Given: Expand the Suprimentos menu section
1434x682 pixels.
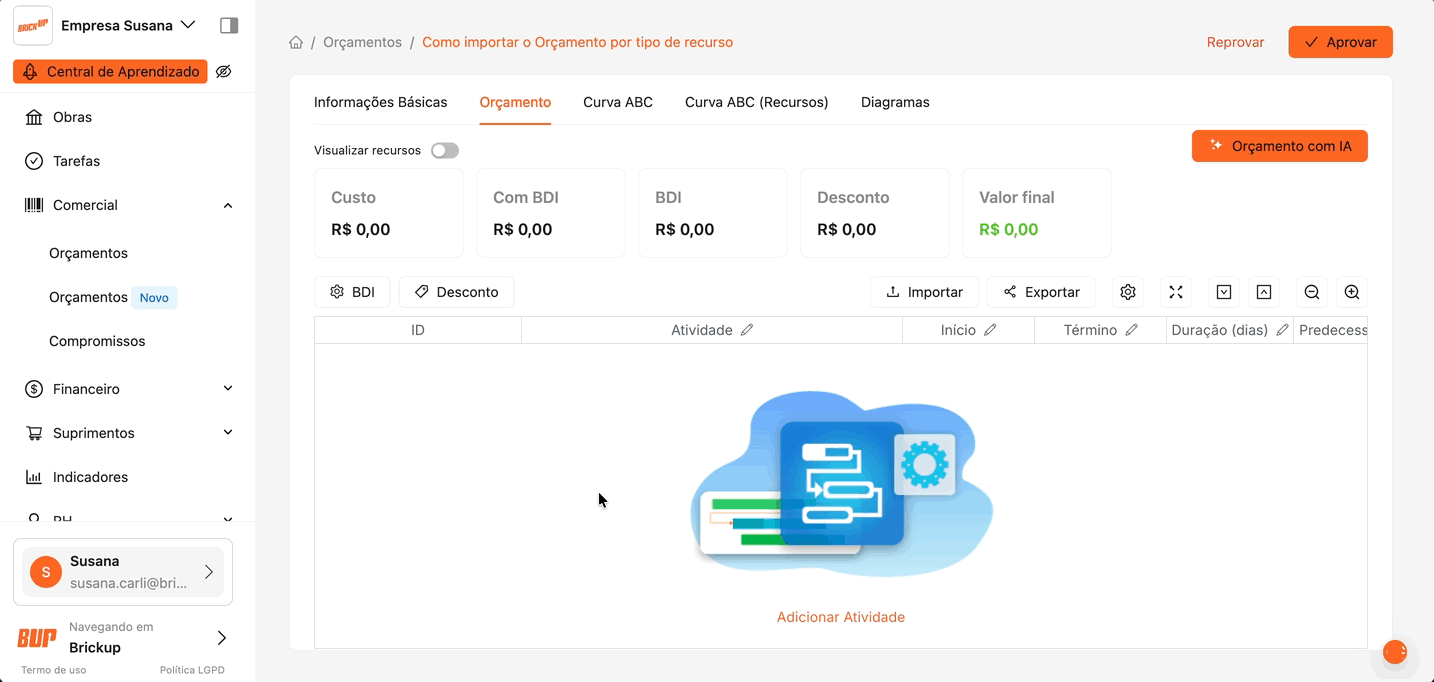Looking at the screenshot, I should tap(228, 433).
